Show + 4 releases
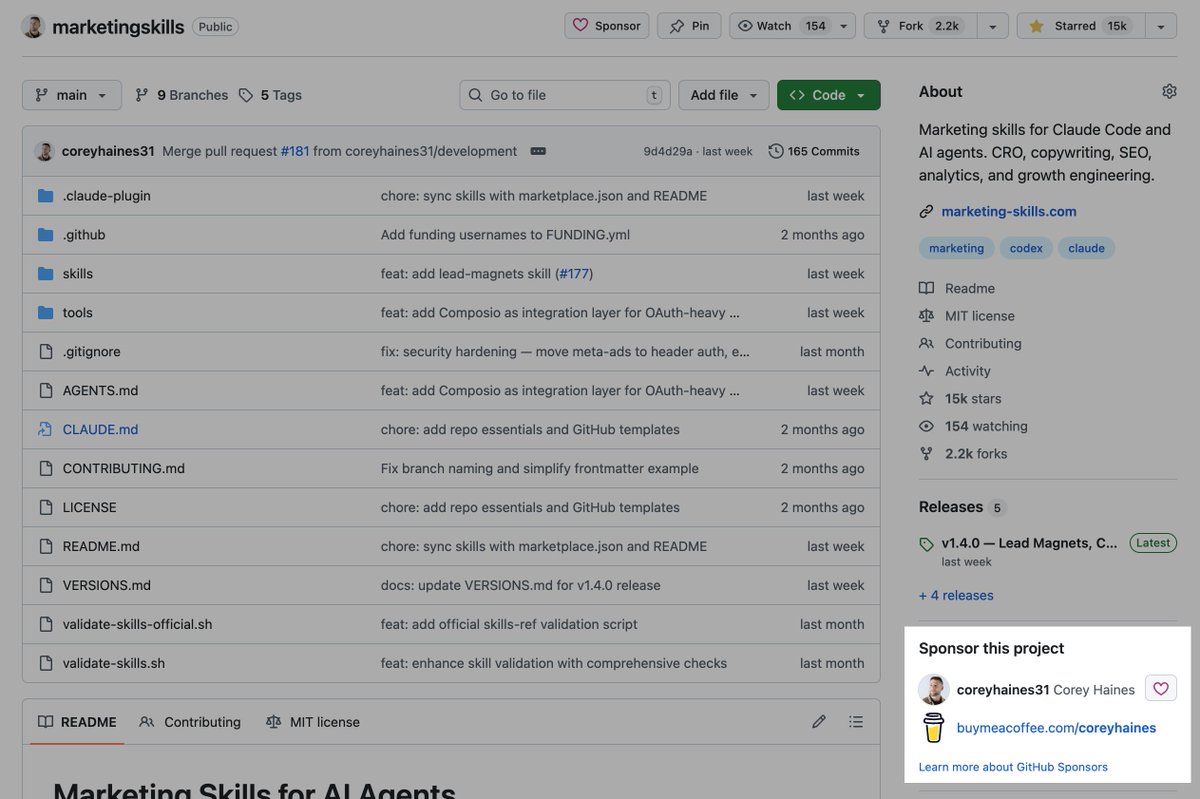 pyautogui.click(x=956, y=595)
